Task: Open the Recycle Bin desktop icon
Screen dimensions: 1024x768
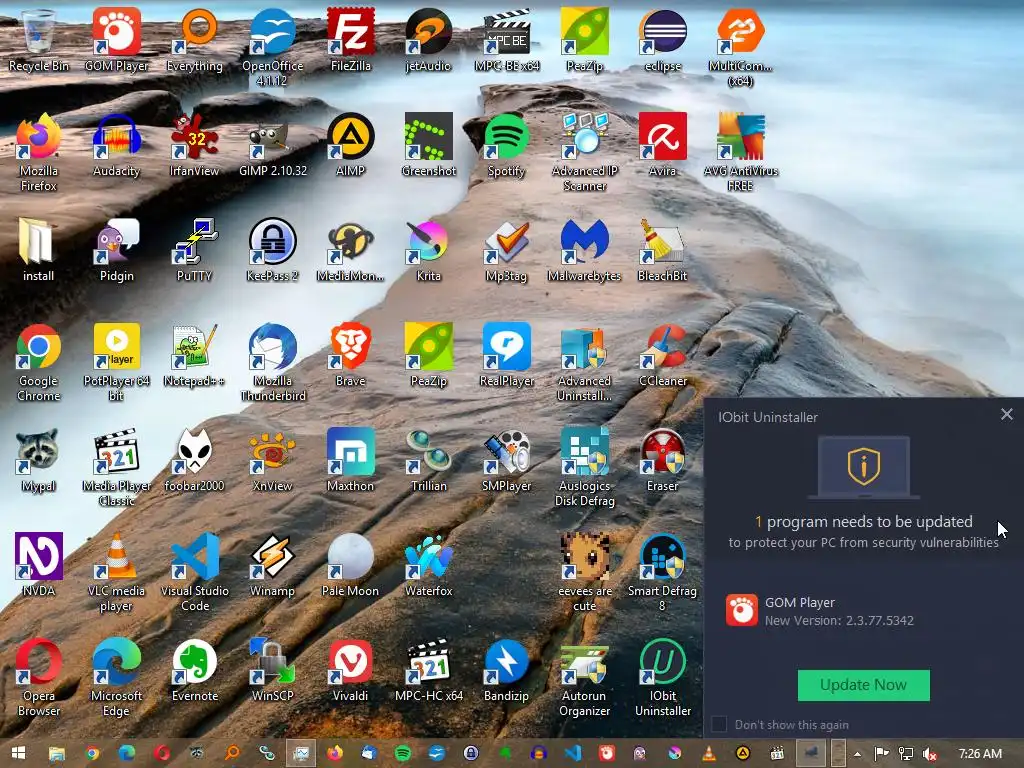Action: (x=39, y=39)
